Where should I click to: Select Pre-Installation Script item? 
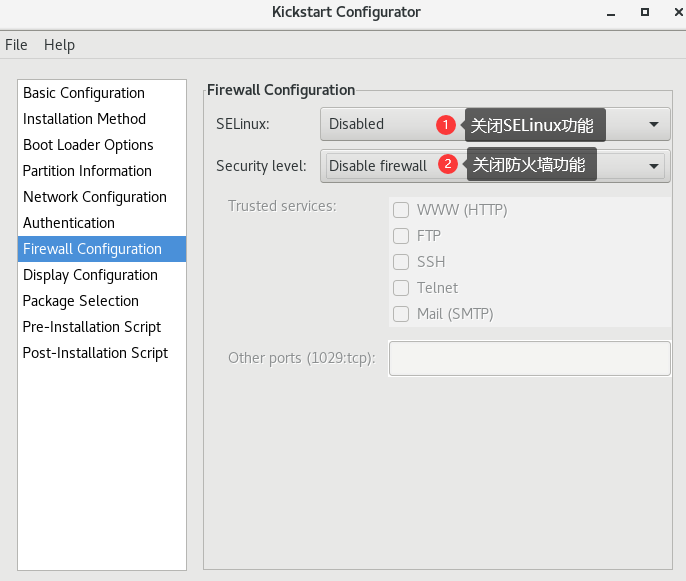pos(102,327)
